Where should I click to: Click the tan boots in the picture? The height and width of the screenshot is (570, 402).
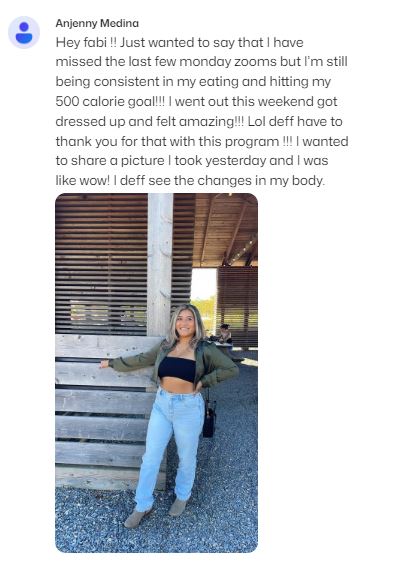156,513
